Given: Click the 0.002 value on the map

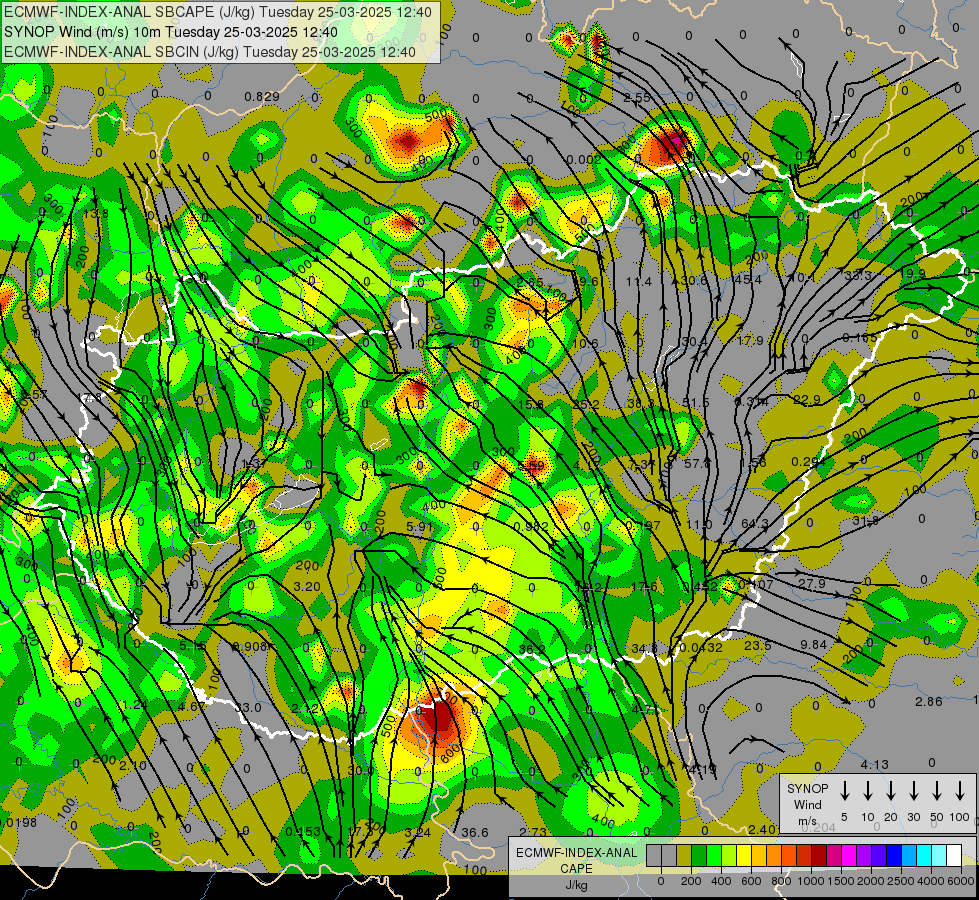Looking at the screenshot, I should point(584,160).
